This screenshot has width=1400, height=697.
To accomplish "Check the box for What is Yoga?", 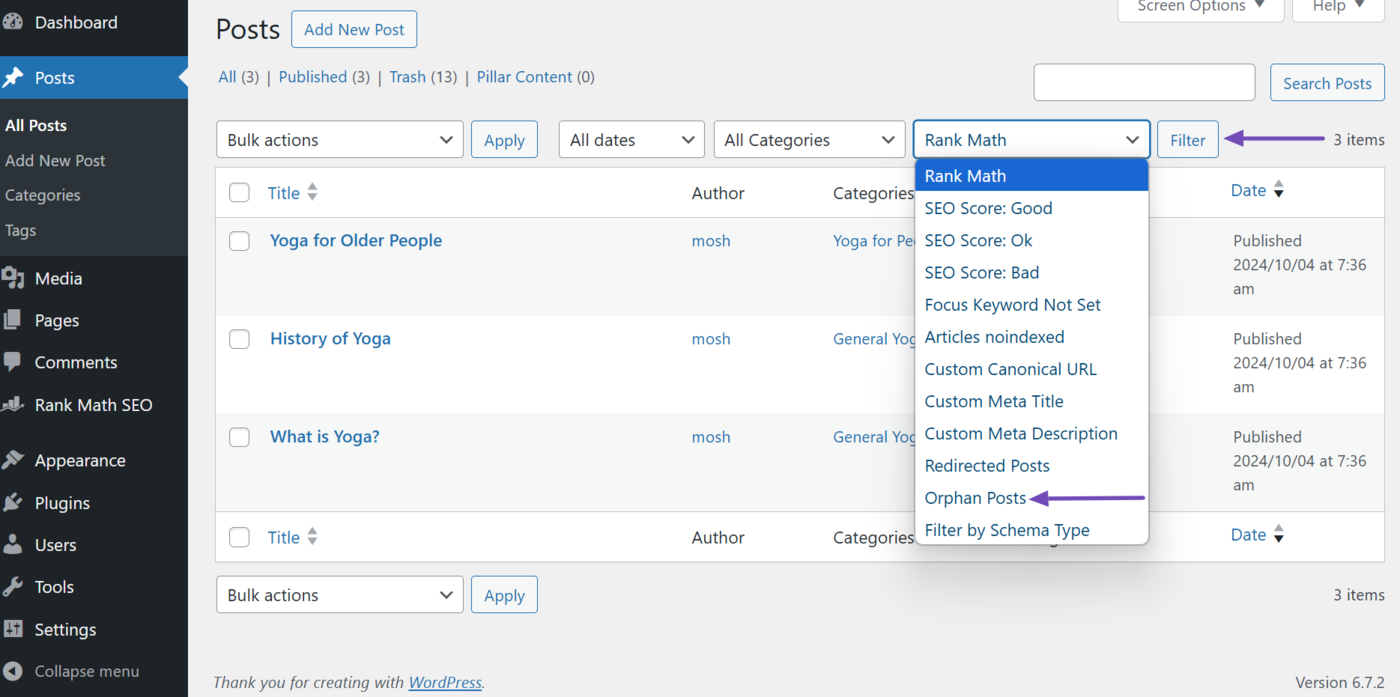I will (x=239, y=437).
